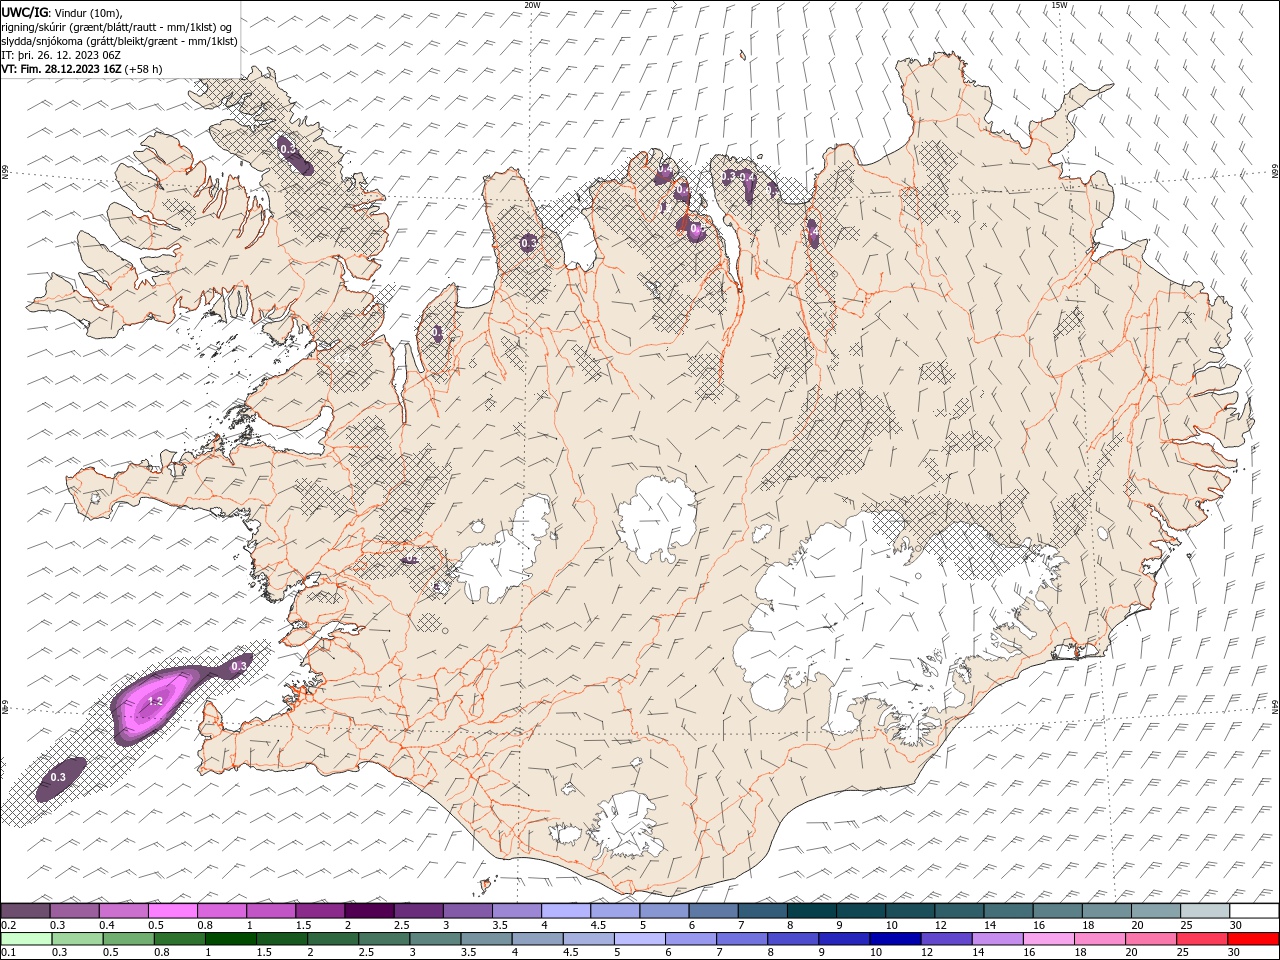Click the round white Hofsjökull glacier in central Iceland

pos(657,518)
